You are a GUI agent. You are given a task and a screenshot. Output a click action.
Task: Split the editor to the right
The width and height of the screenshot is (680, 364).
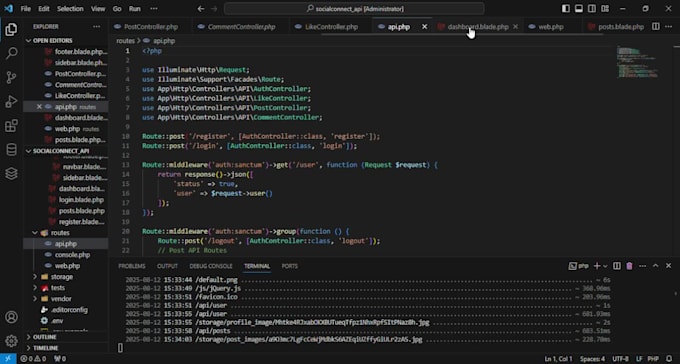656,26
